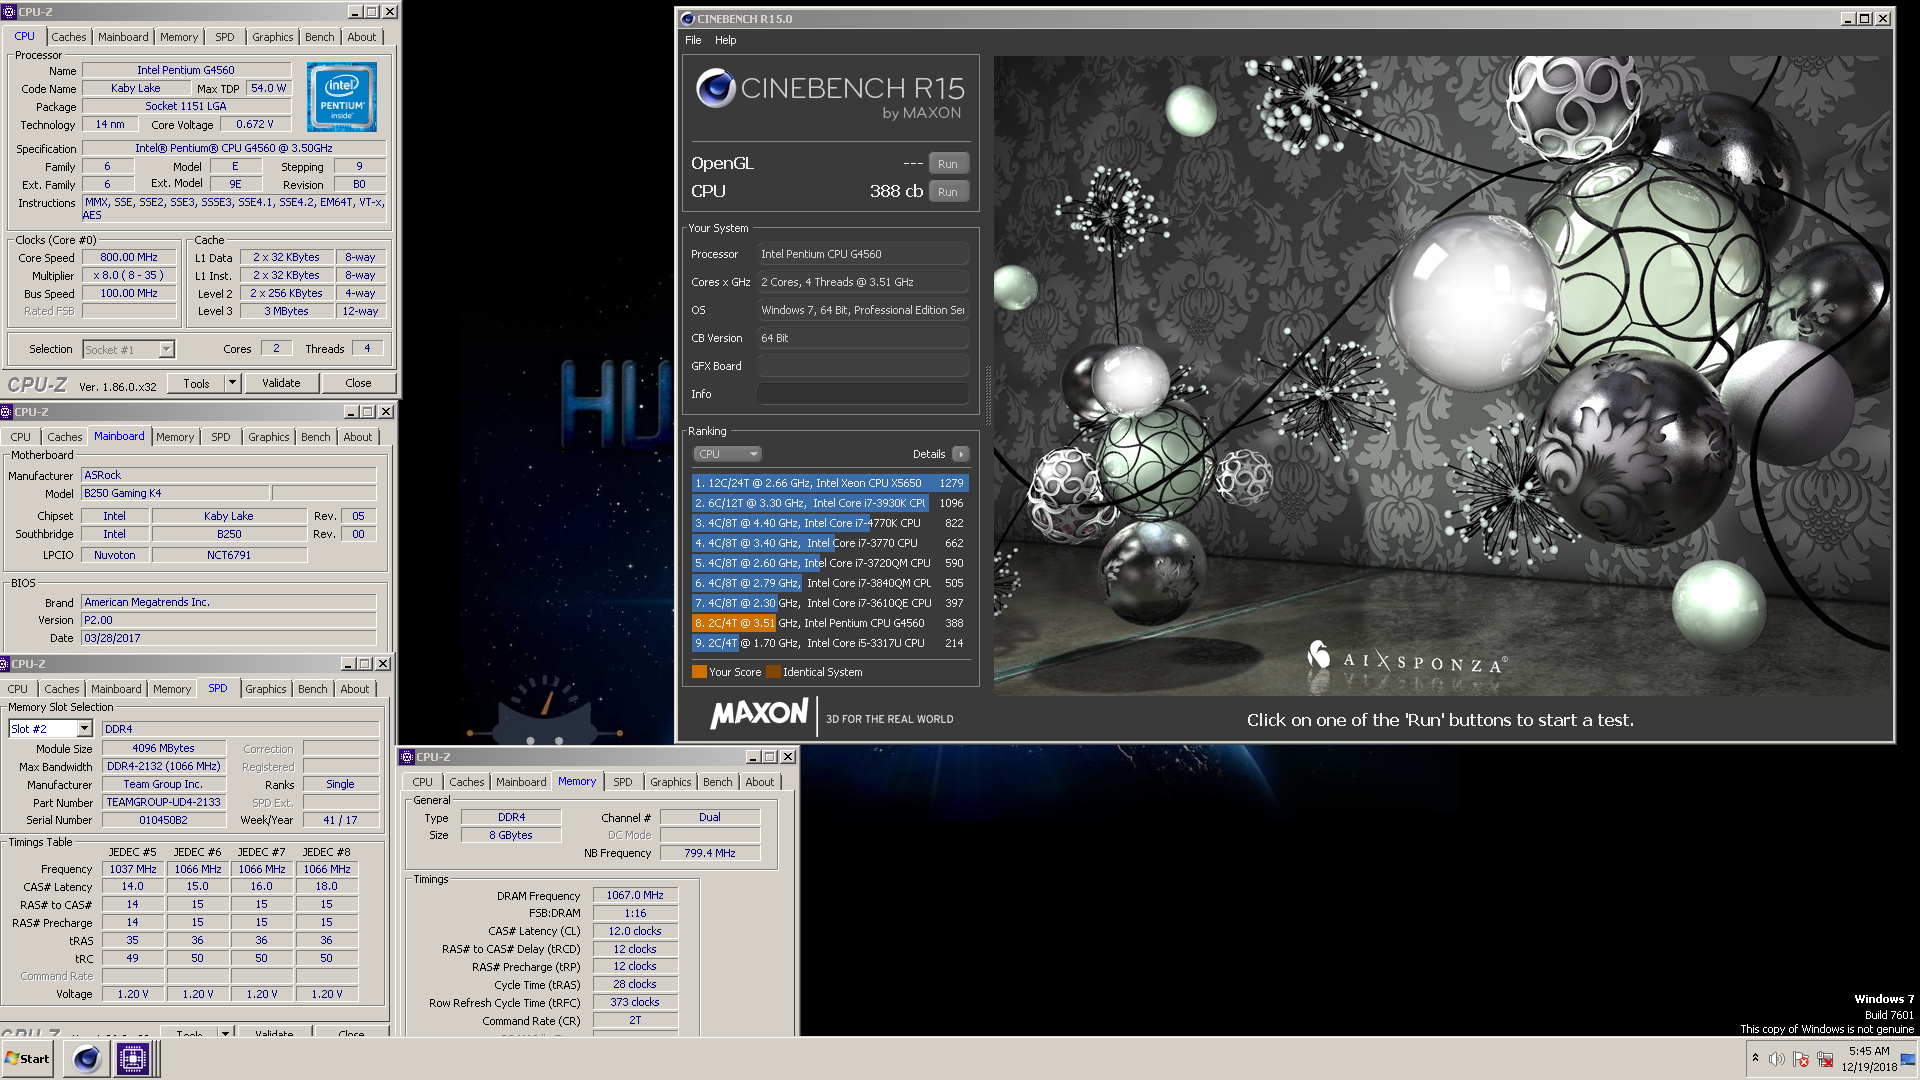This screenshot has height=1080, width=1920.
Task: Click the Validate button in top CPU-Z window
Action: click(281, 383)
